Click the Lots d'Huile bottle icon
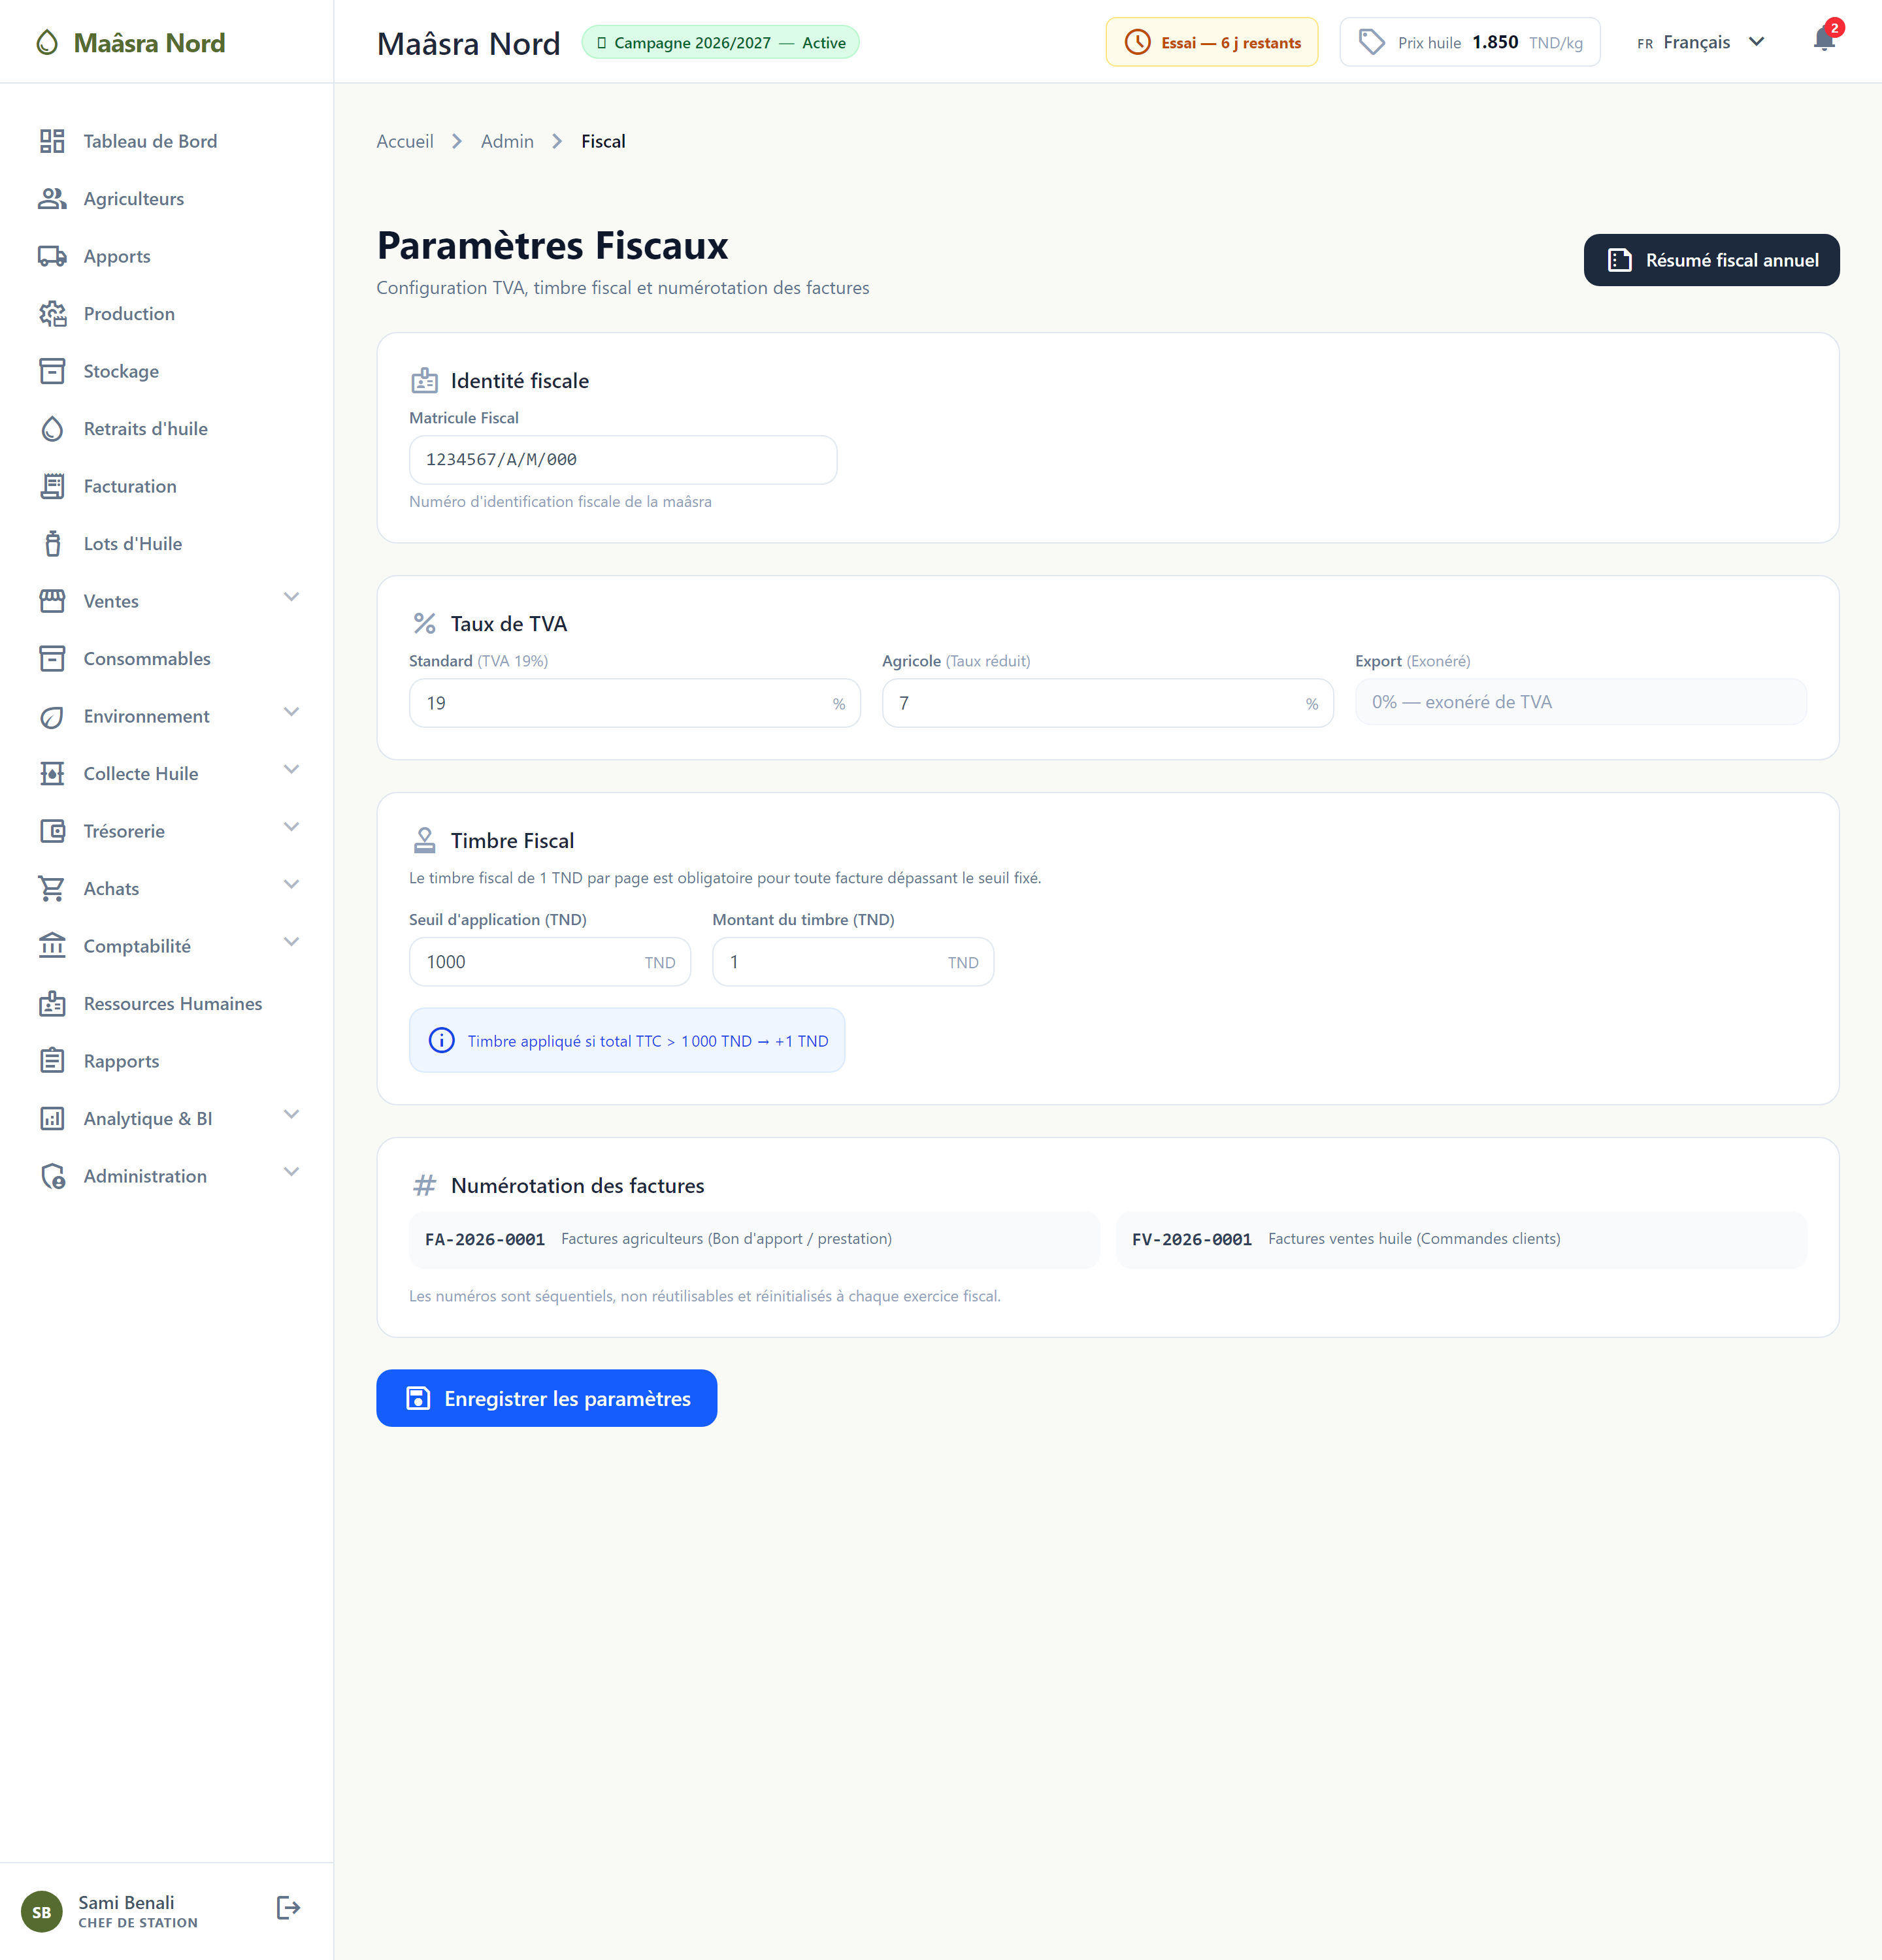Screen dimensions: 1882x1960 click(52, 544)
